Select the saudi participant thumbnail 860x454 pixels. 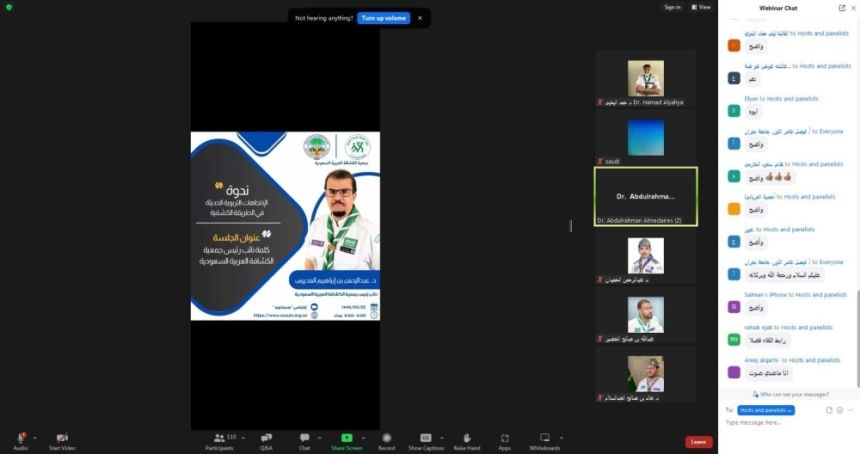point(646,138)
